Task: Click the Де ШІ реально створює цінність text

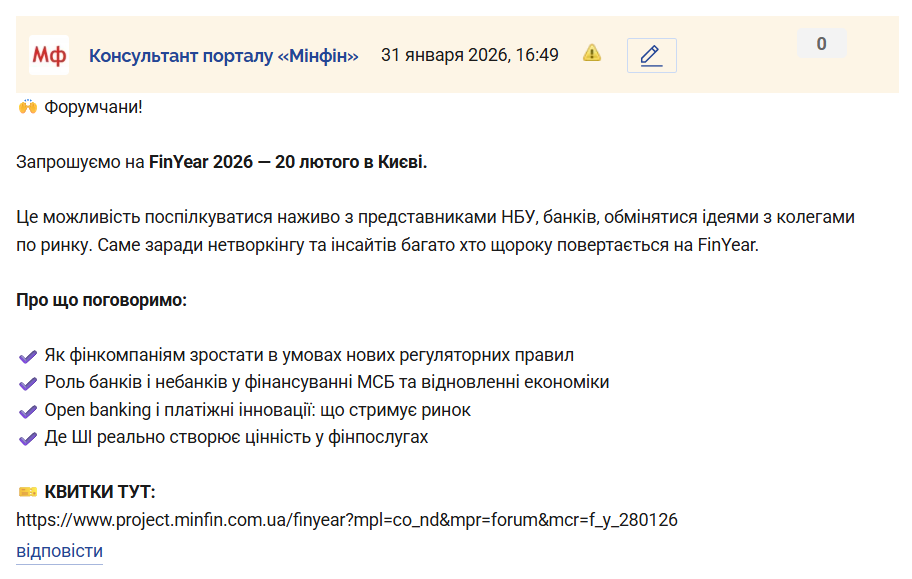Action: [x=236, y=437]
